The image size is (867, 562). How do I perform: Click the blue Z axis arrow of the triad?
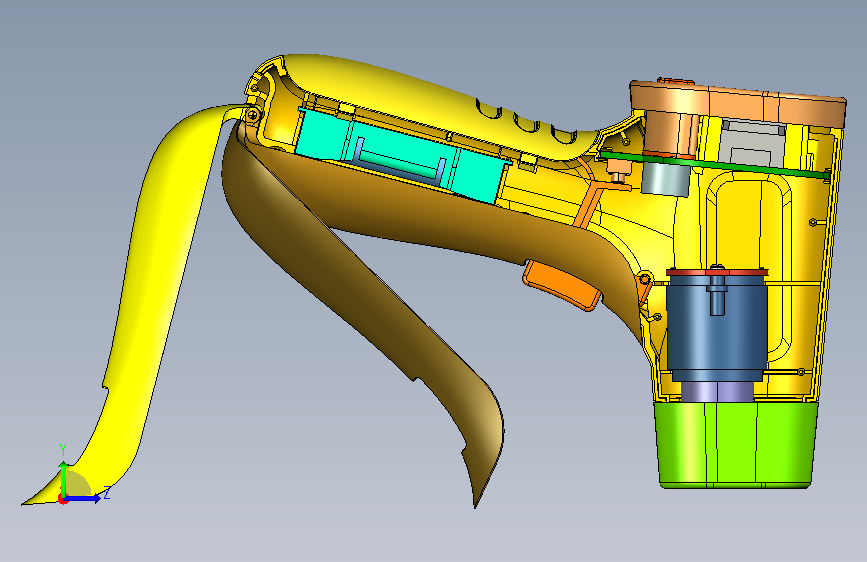[83, 498]
